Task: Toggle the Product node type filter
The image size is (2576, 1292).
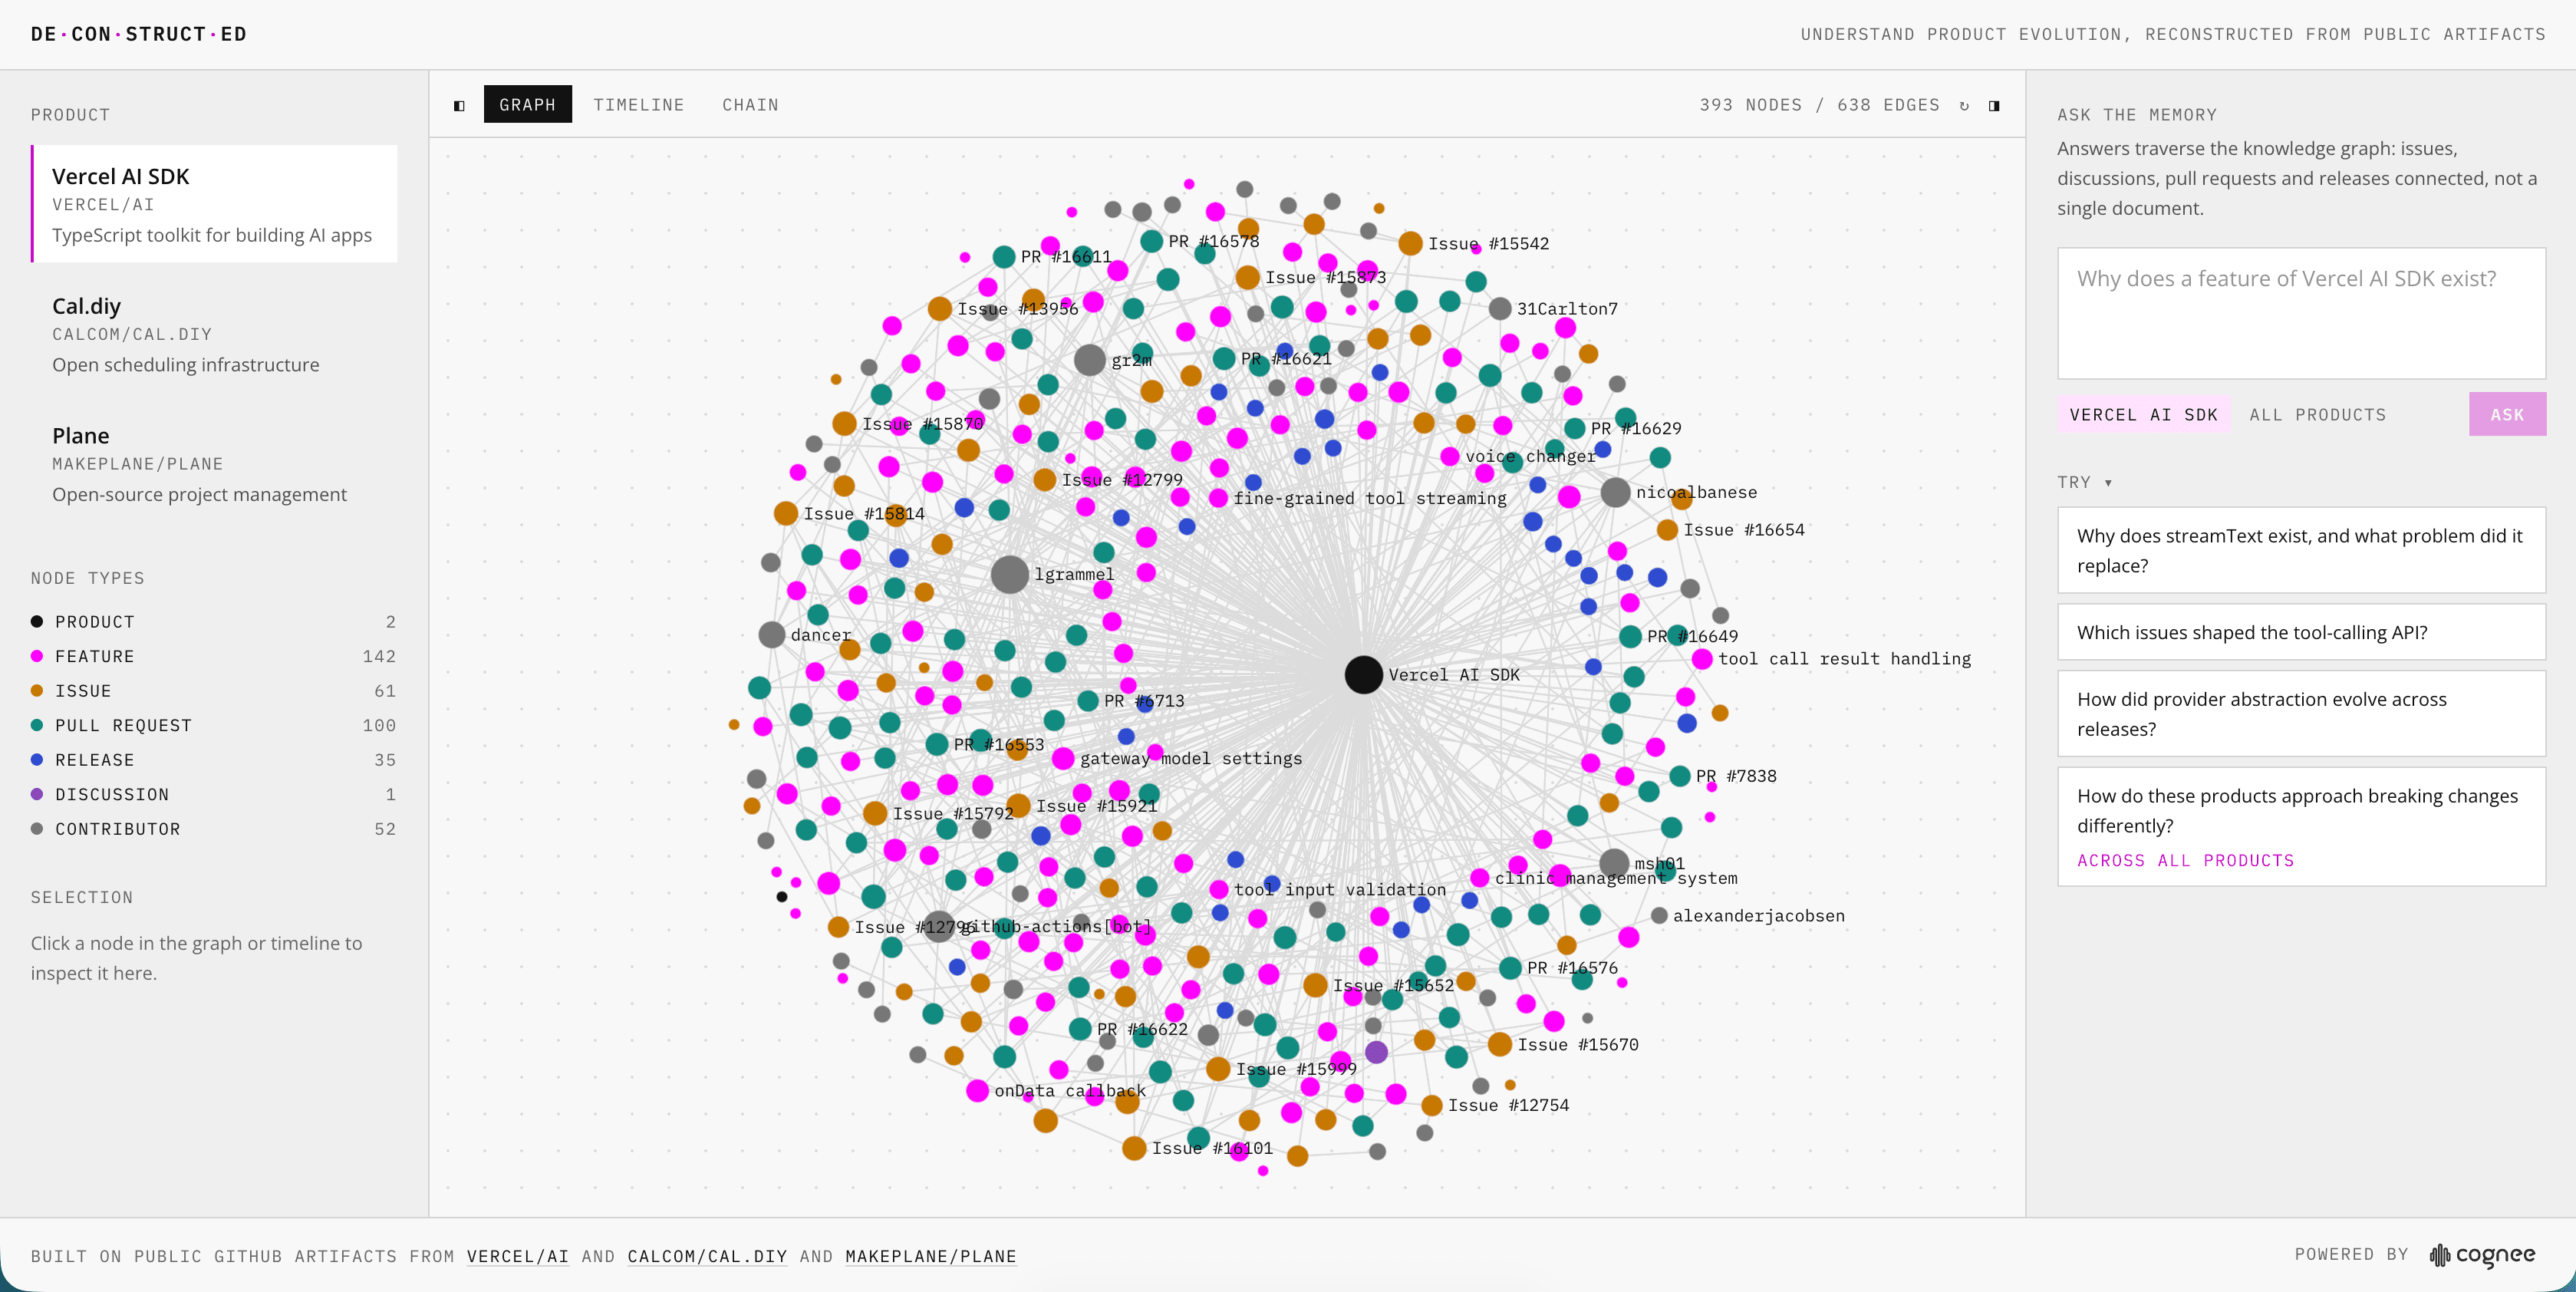Action: (x=213, y=622)
